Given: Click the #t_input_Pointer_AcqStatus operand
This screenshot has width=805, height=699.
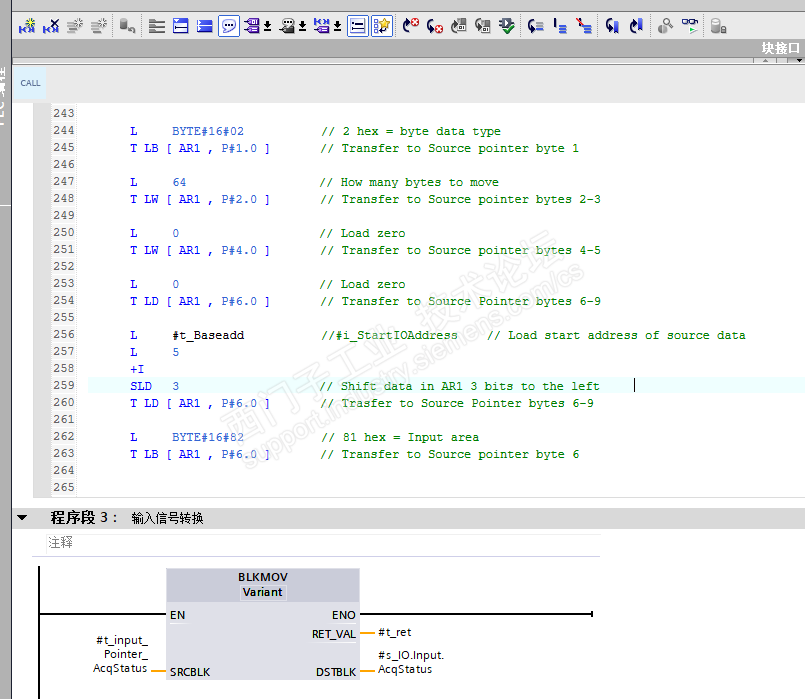Looking at the screenshot, I should click(x=121, y=654).
